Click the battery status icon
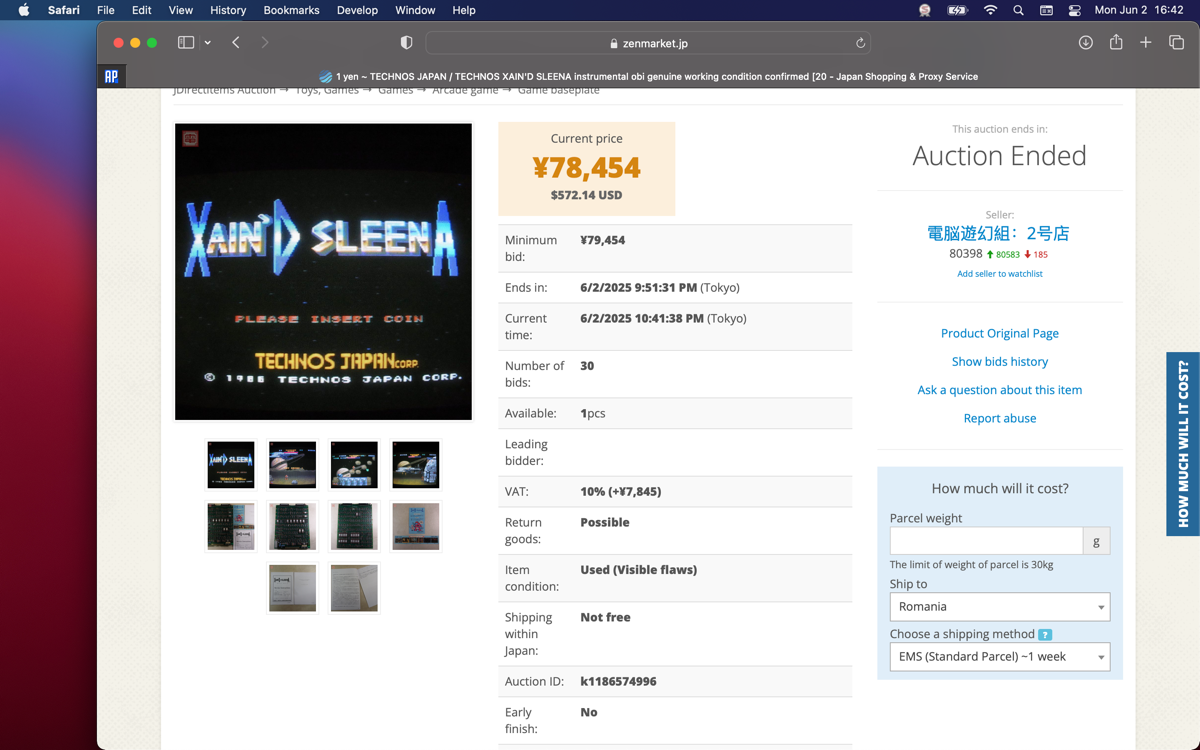Screen dimensions: 1200x750 pyautogui.click(x=957, y=10)
